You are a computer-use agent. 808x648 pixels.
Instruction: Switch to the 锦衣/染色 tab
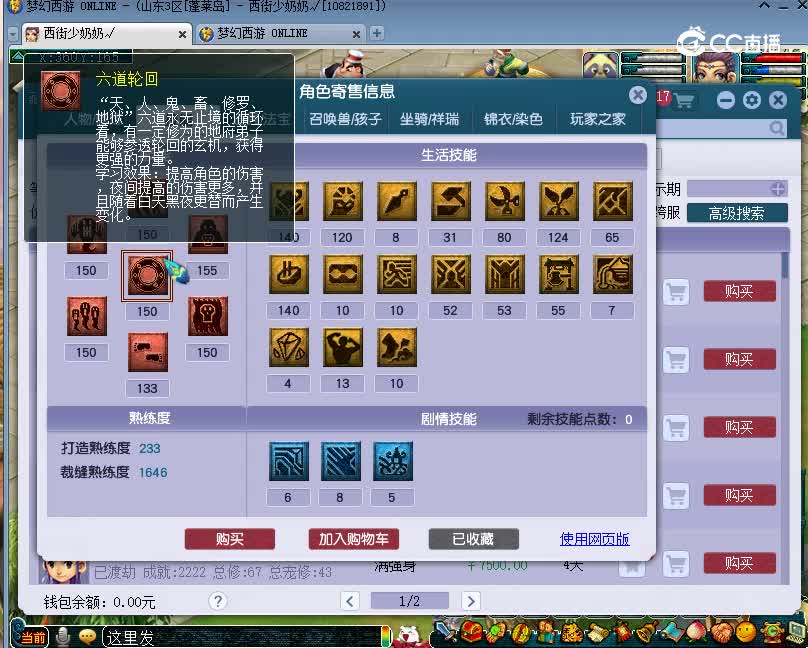pos(513,120)
